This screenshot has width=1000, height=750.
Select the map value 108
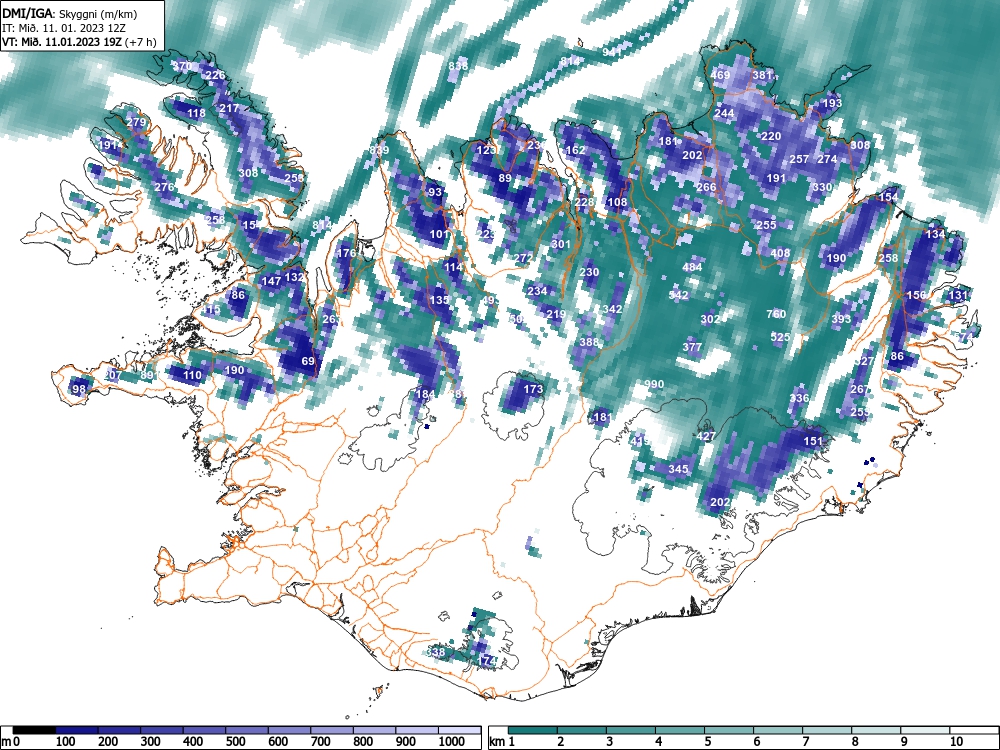(x=617, y=202)
